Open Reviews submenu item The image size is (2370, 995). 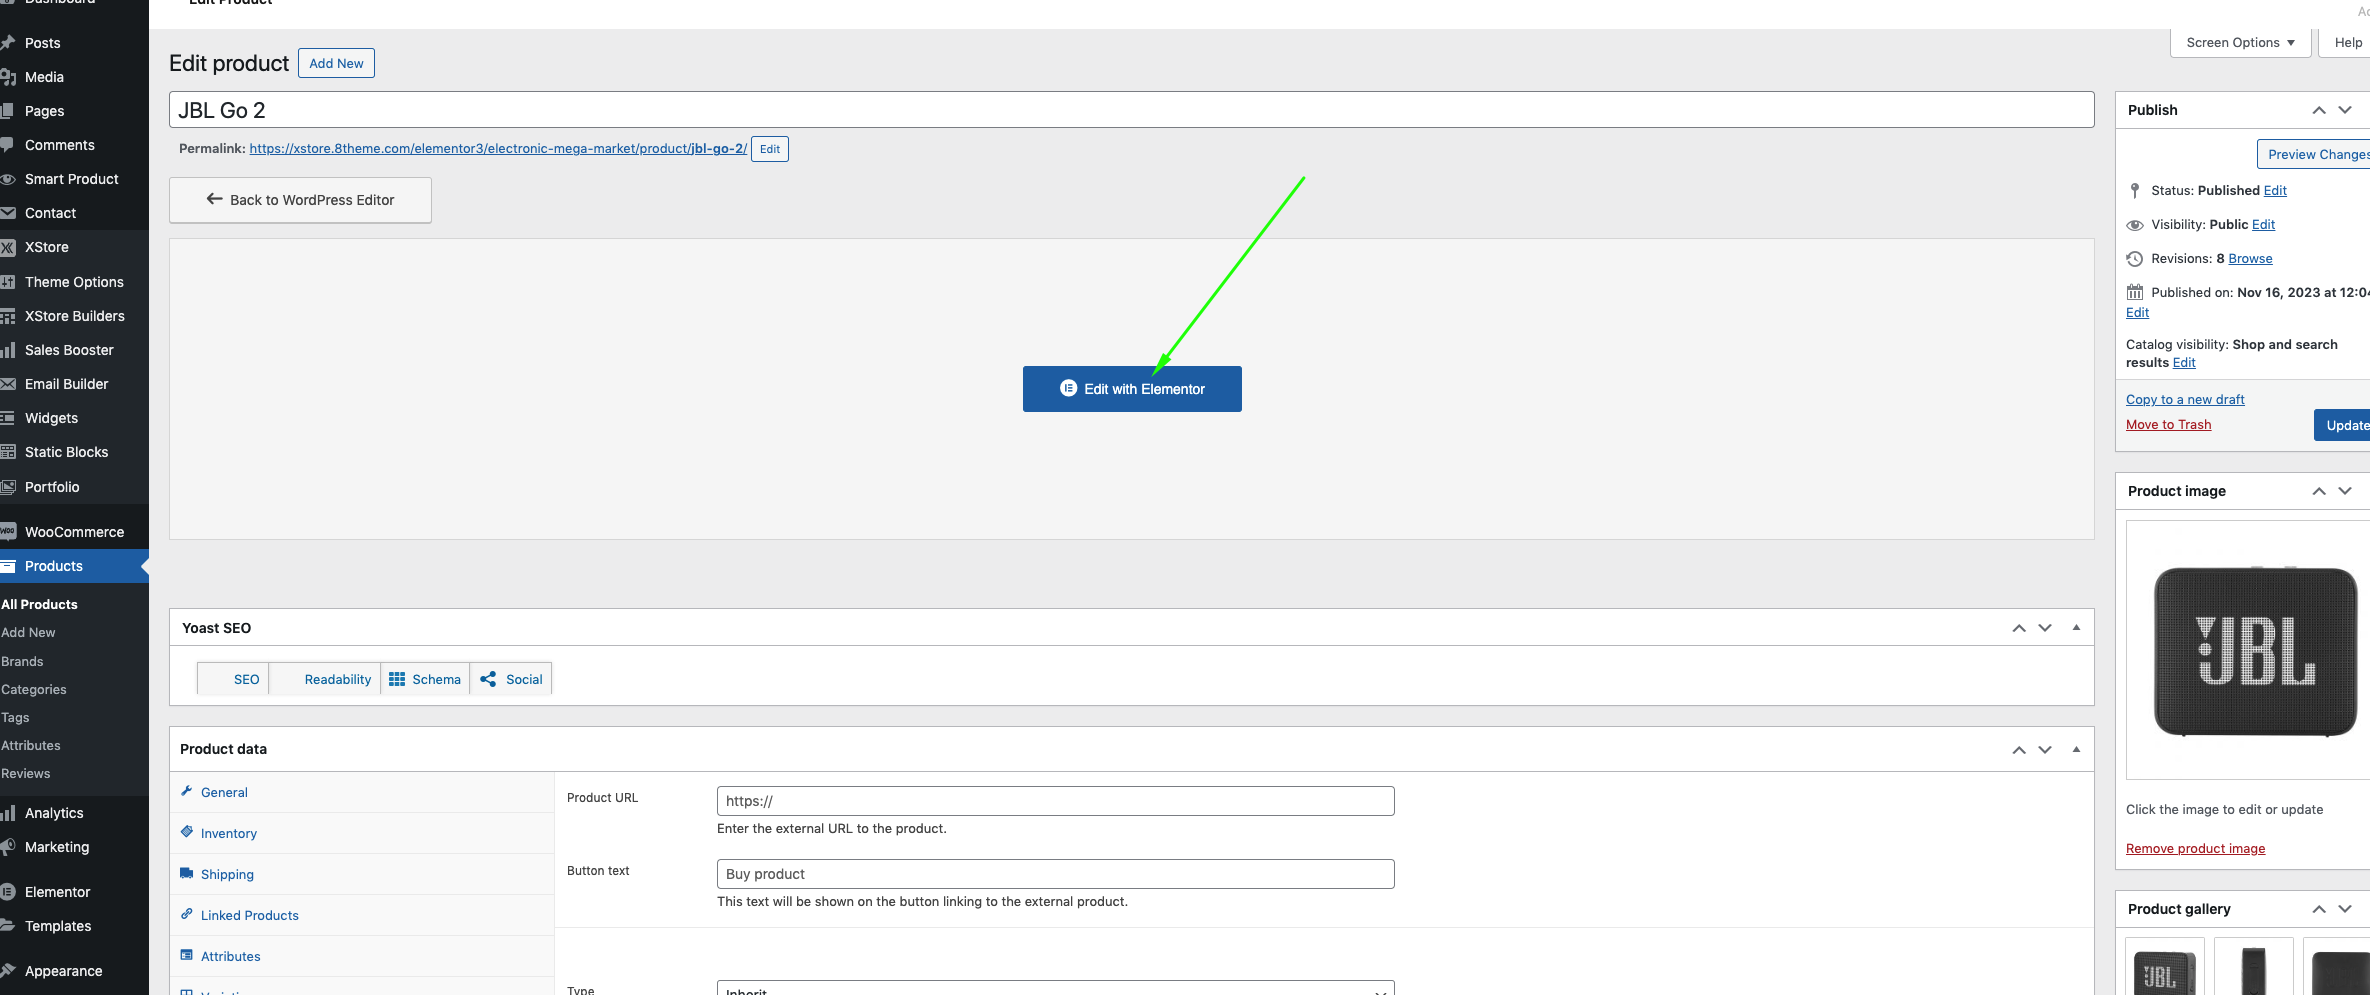point(25,773)
